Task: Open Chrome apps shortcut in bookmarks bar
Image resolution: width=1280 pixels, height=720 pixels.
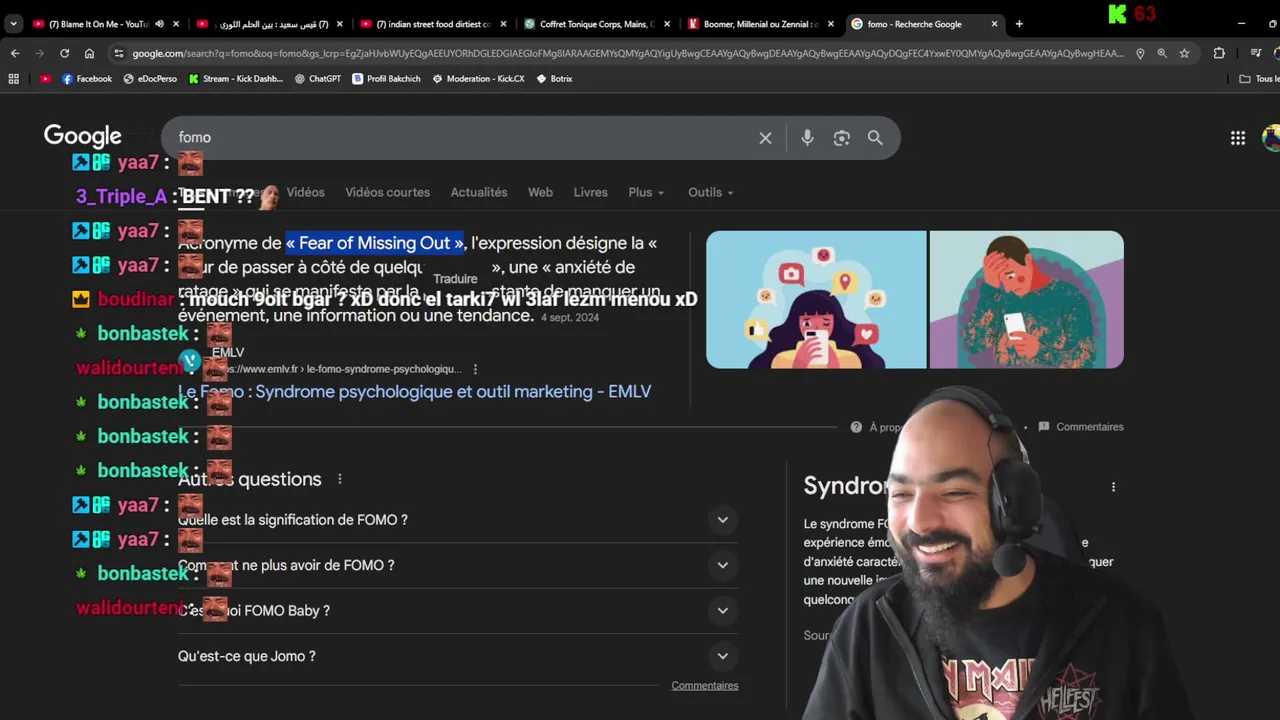Action: pyautogui.click(x=13, y=78)
